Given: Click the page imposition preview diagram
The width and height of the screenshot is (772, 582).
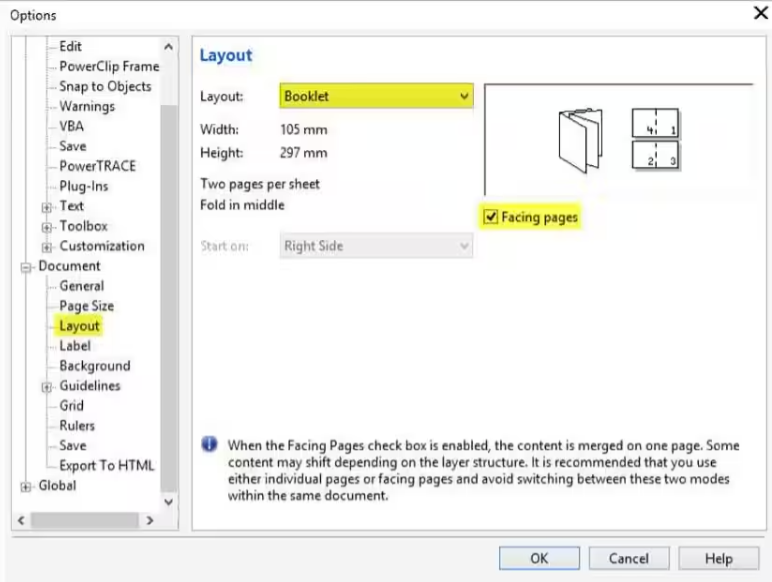Looking at the screenshot, I should tap(655, 139).
